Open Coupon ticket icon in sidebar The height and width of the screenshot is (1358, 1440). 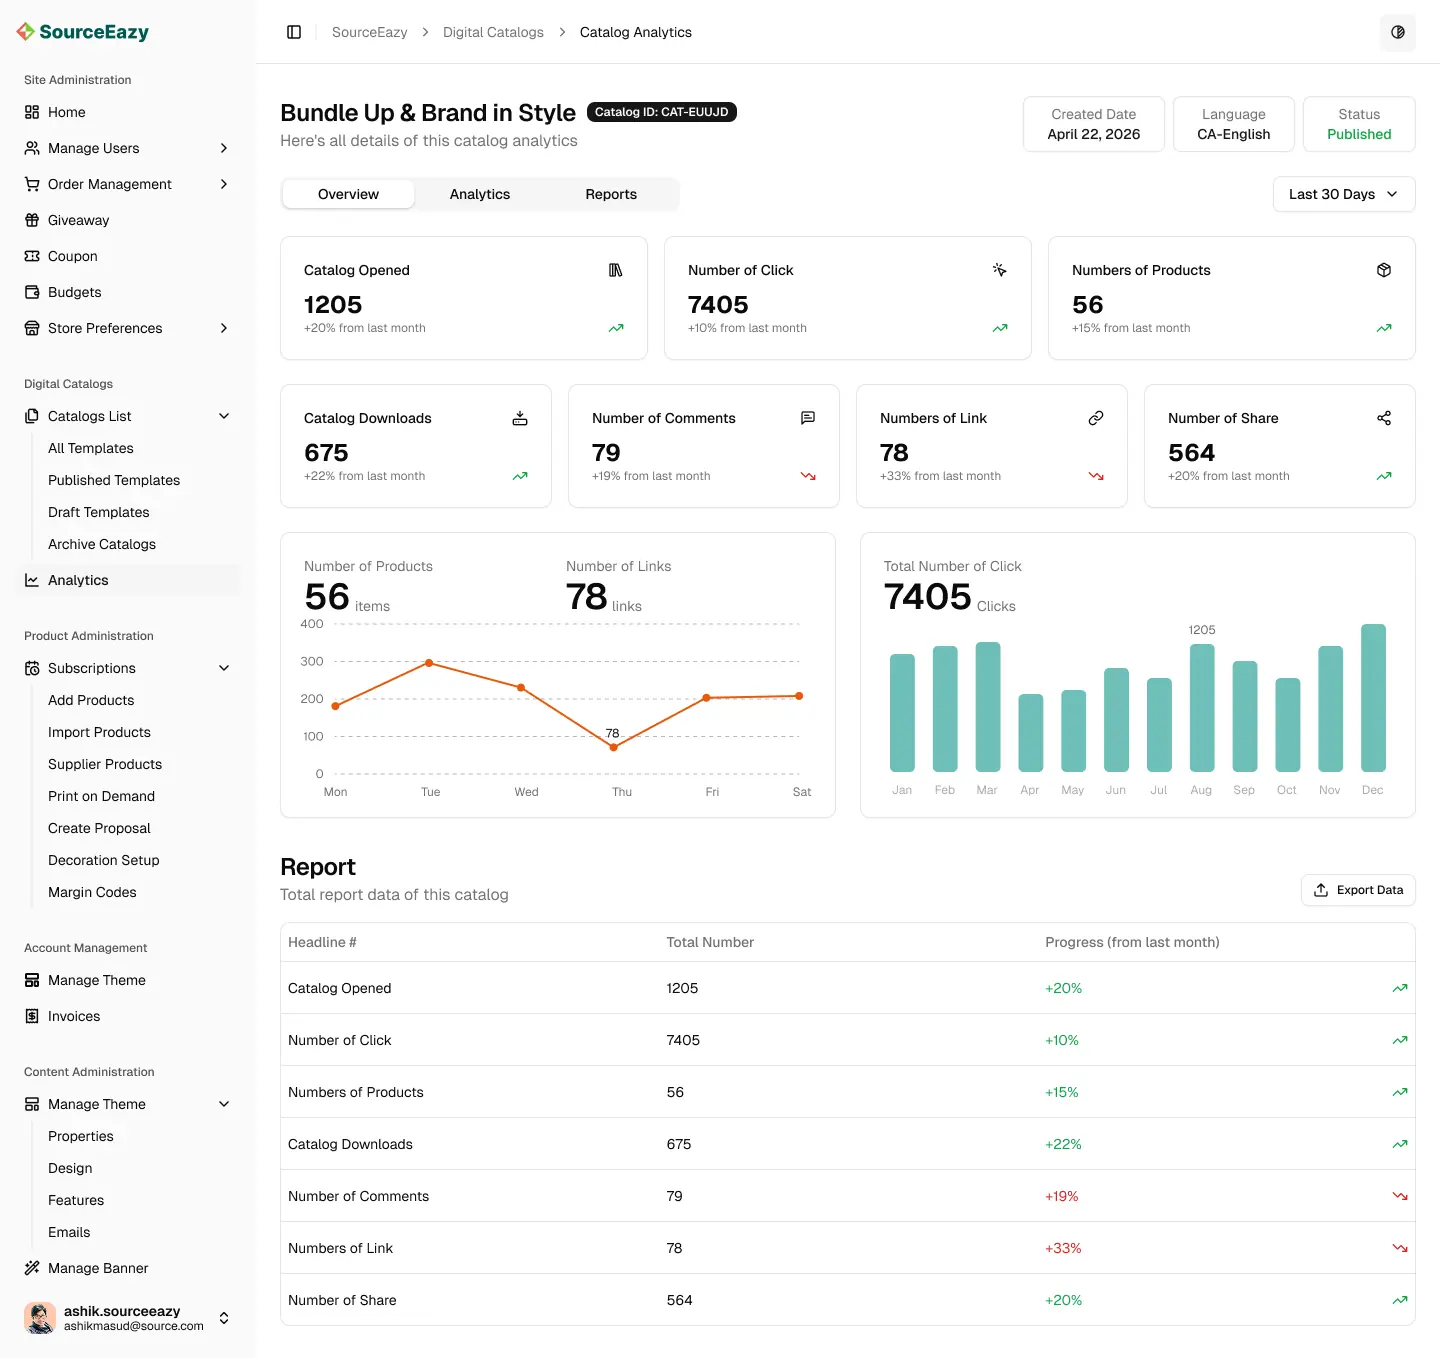32,256
